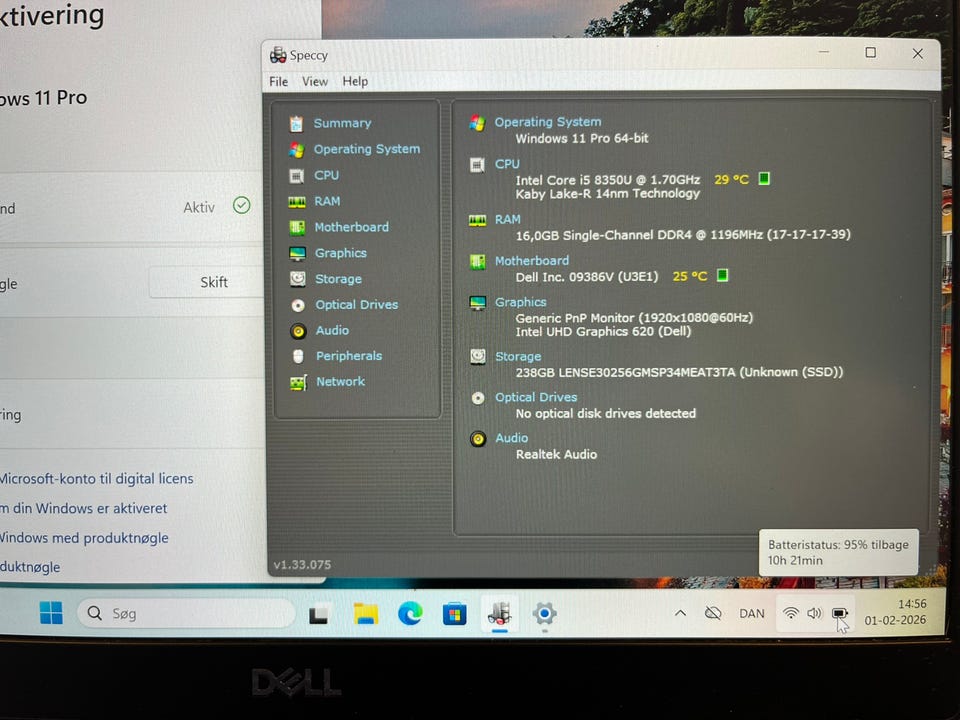The width and height of the screenshot is (960, 720).
Task: Click the Motherboard heading in summary pane
Action: coord(531,261)
